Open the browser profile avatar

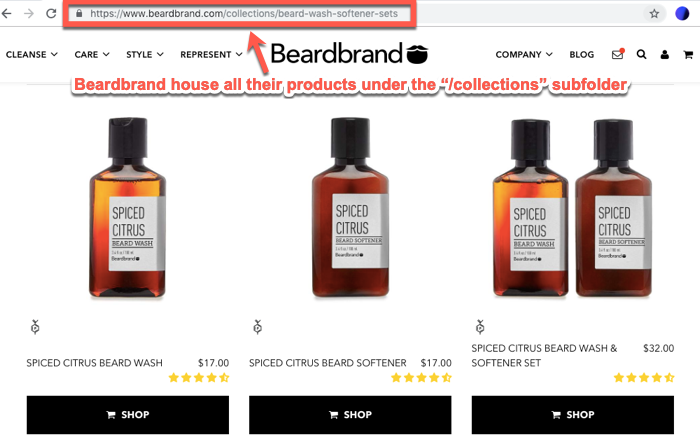pos(683,14)
